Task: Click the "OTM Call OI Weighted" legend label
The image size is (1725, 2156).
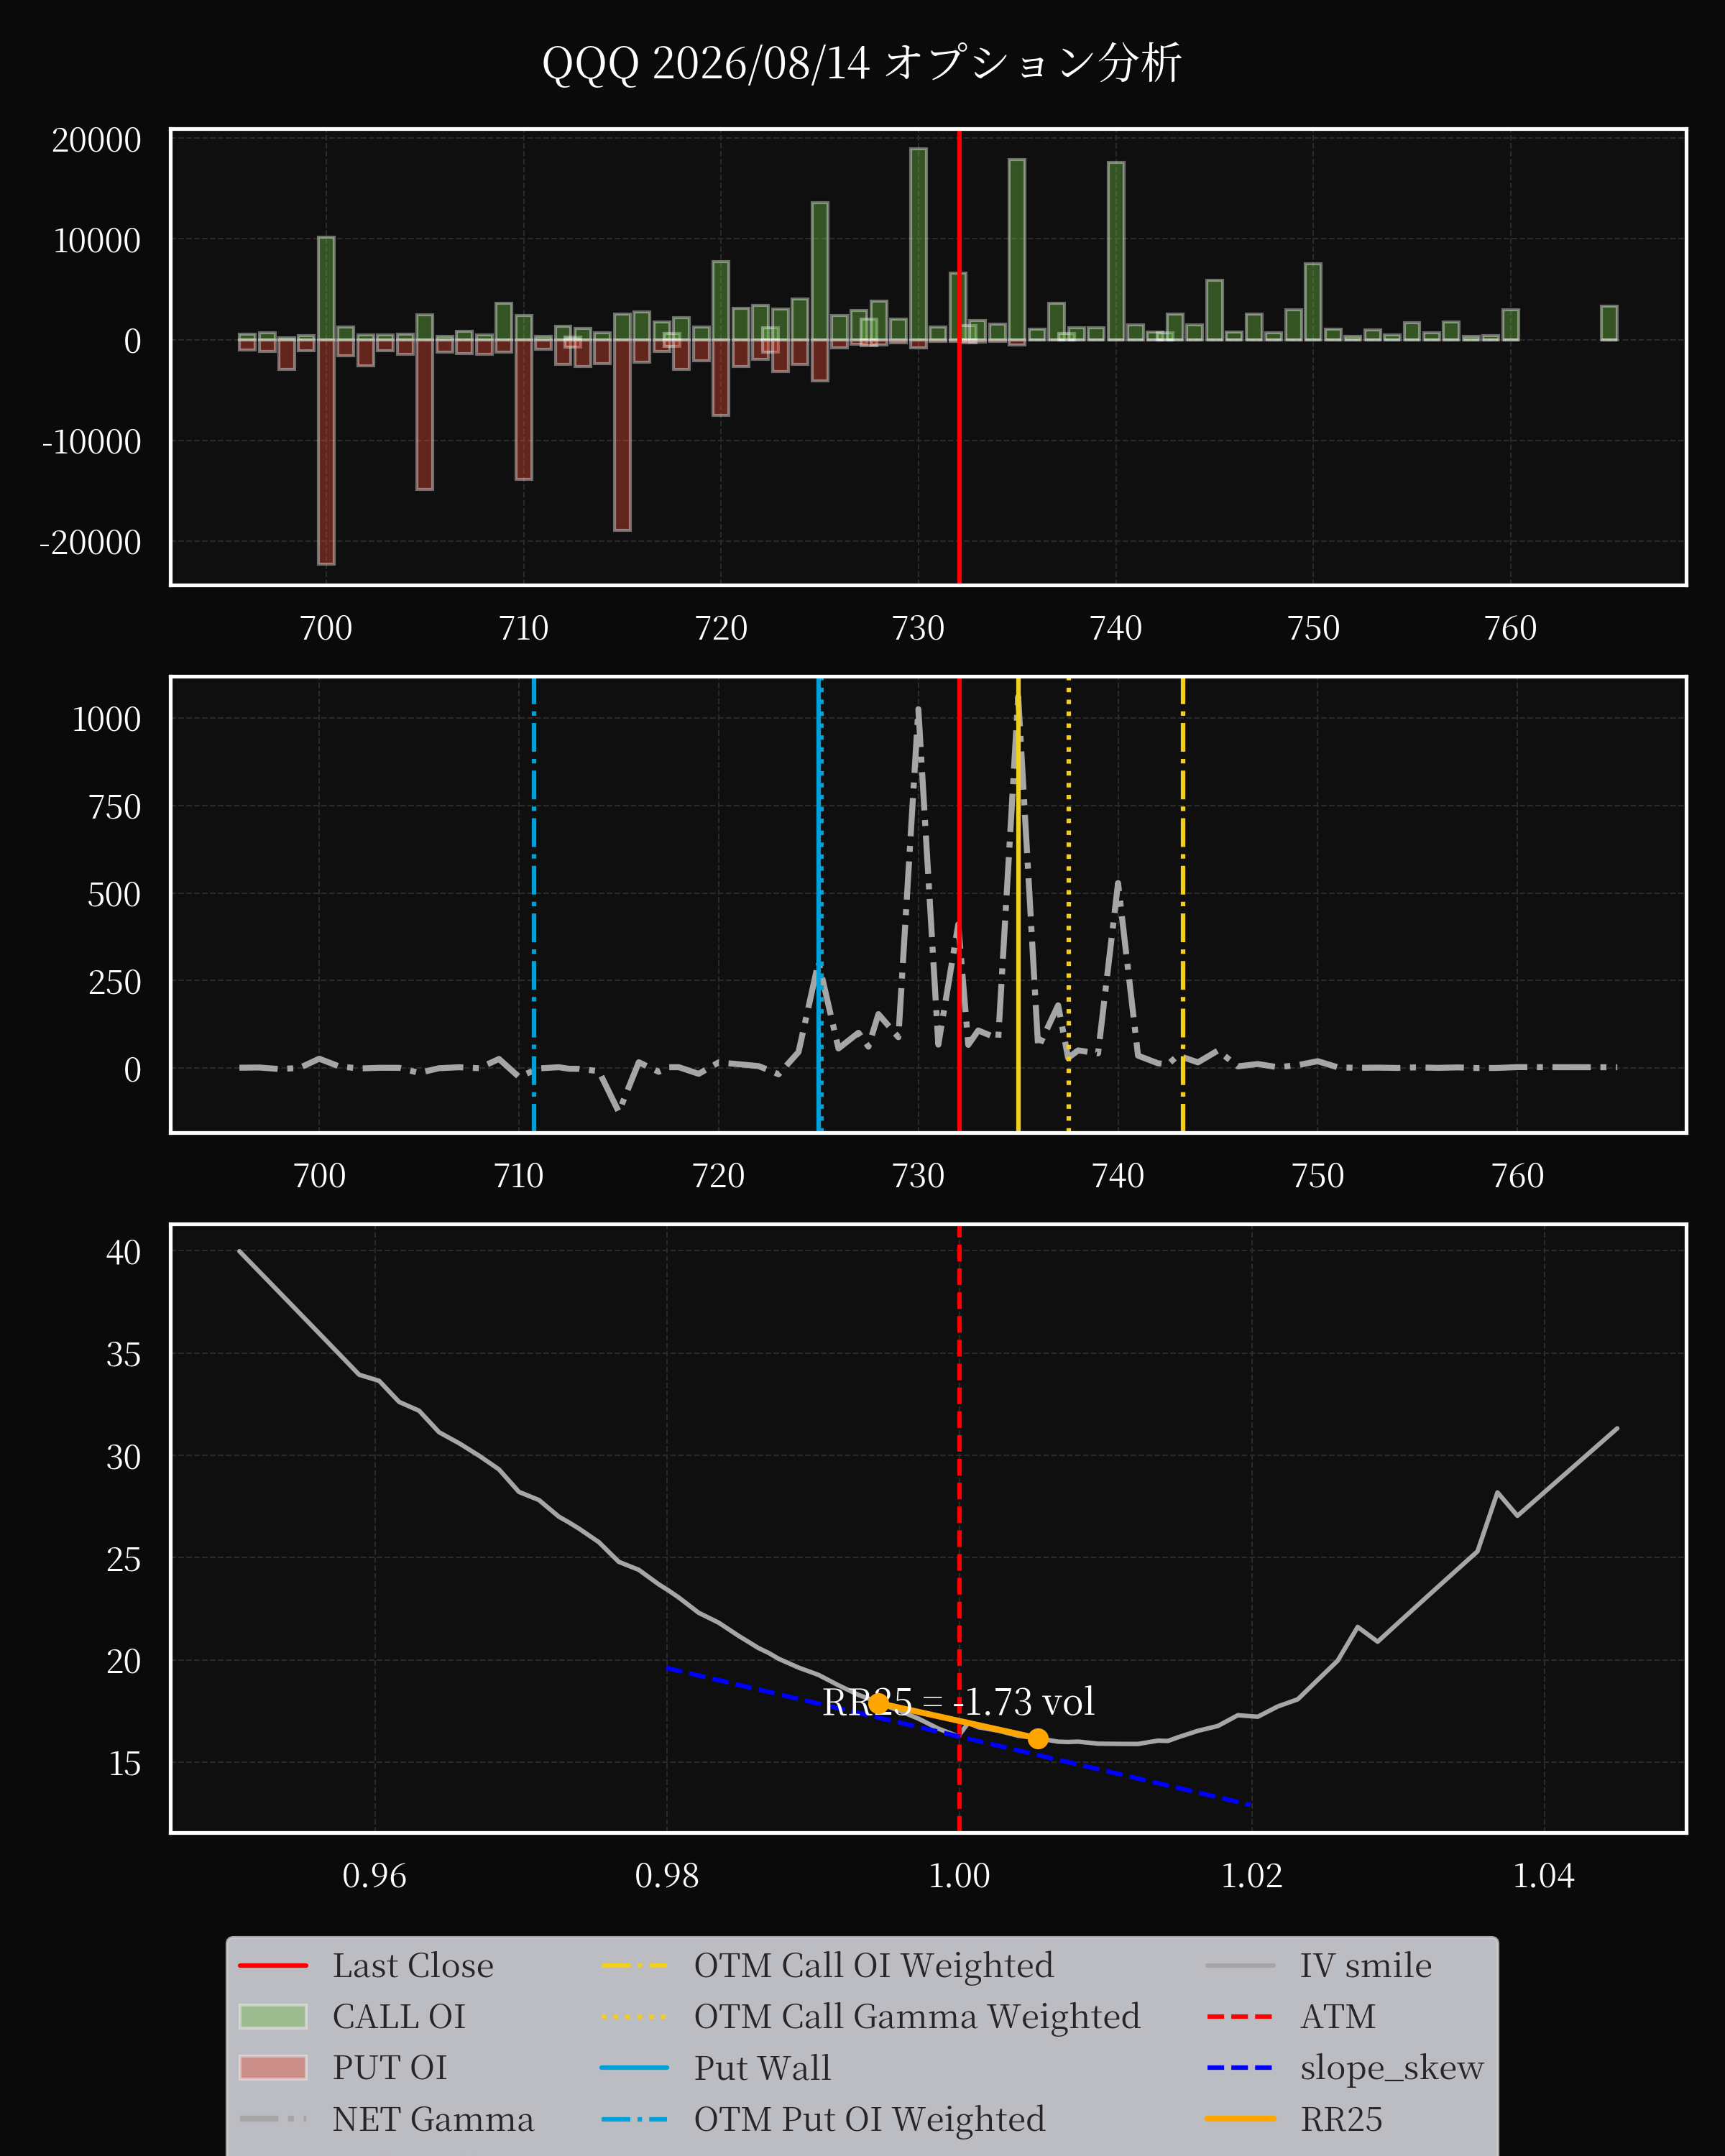Action: pyautogui.click(x=874, y=1965)
